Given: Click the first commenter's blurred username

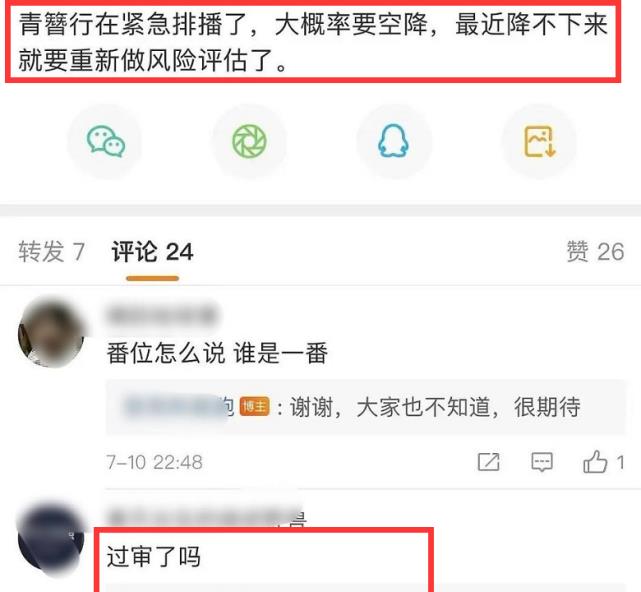Looking at the screenshot, I should point(162,316).
